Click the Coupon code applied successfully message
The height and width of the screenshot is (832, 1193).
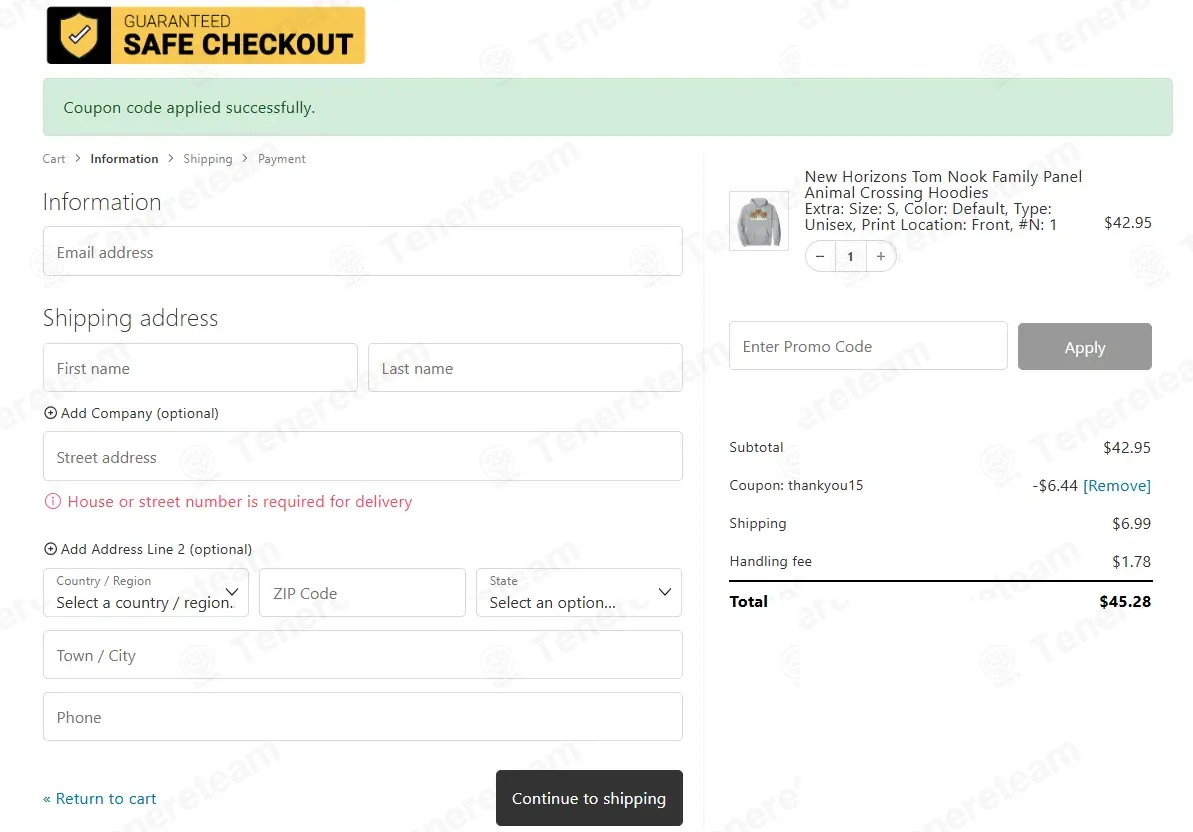click(189, 107)
